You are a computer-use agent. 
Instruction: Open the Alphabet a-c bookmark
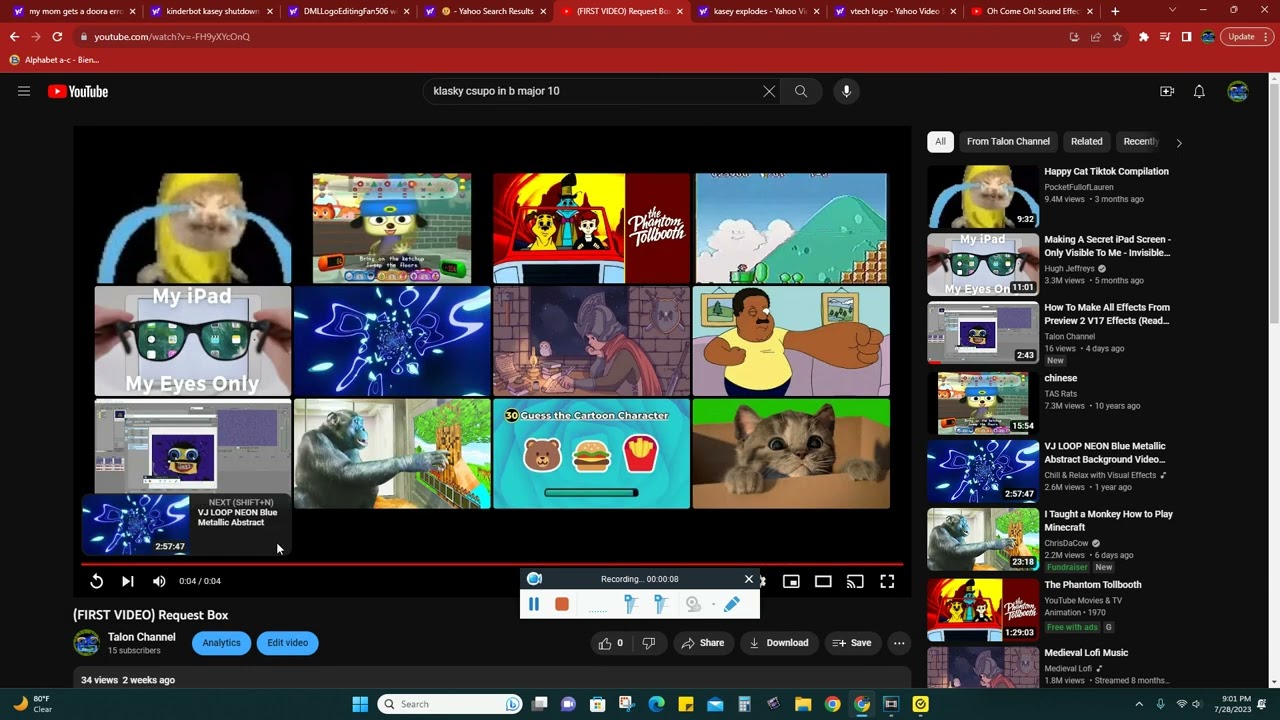(54, 60)
